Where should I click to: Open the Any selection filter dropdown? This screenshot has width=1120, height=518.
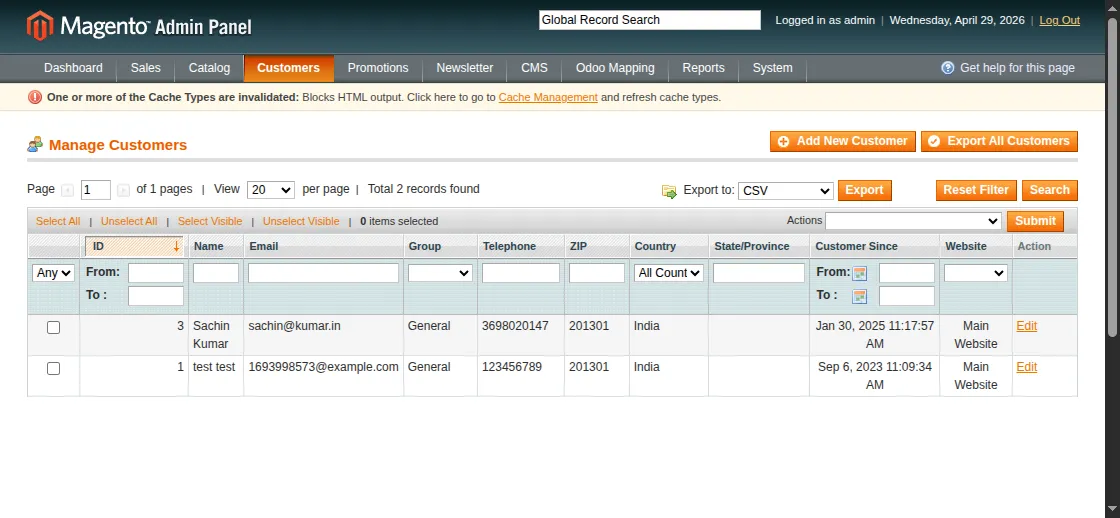[x=54, y=273]
